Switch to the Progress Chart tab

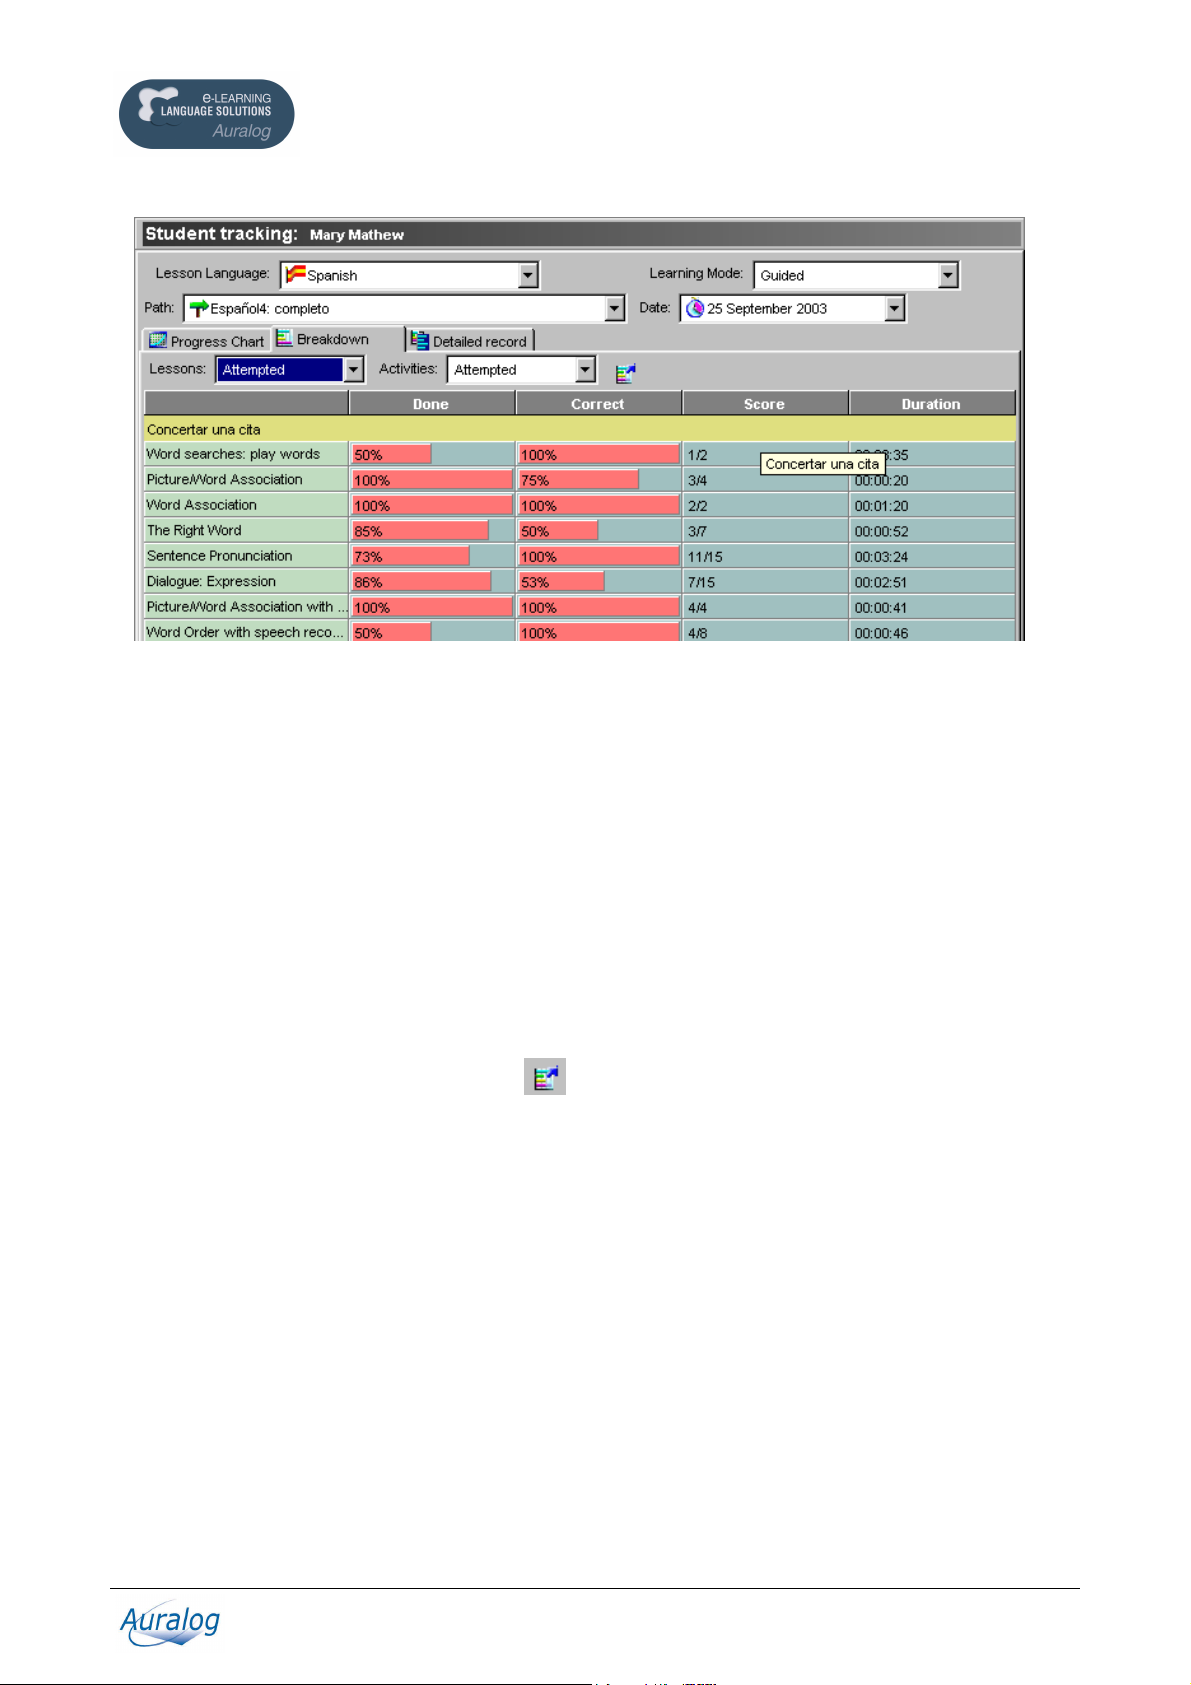[x=207, y=341]
